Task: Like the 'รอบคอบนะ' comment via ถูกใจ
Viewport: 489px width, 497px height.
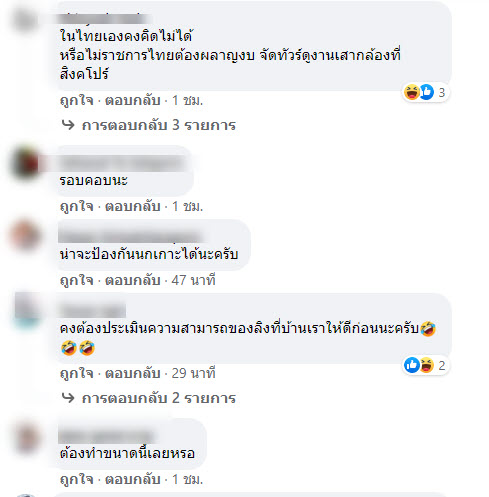Action: (77, 206)
